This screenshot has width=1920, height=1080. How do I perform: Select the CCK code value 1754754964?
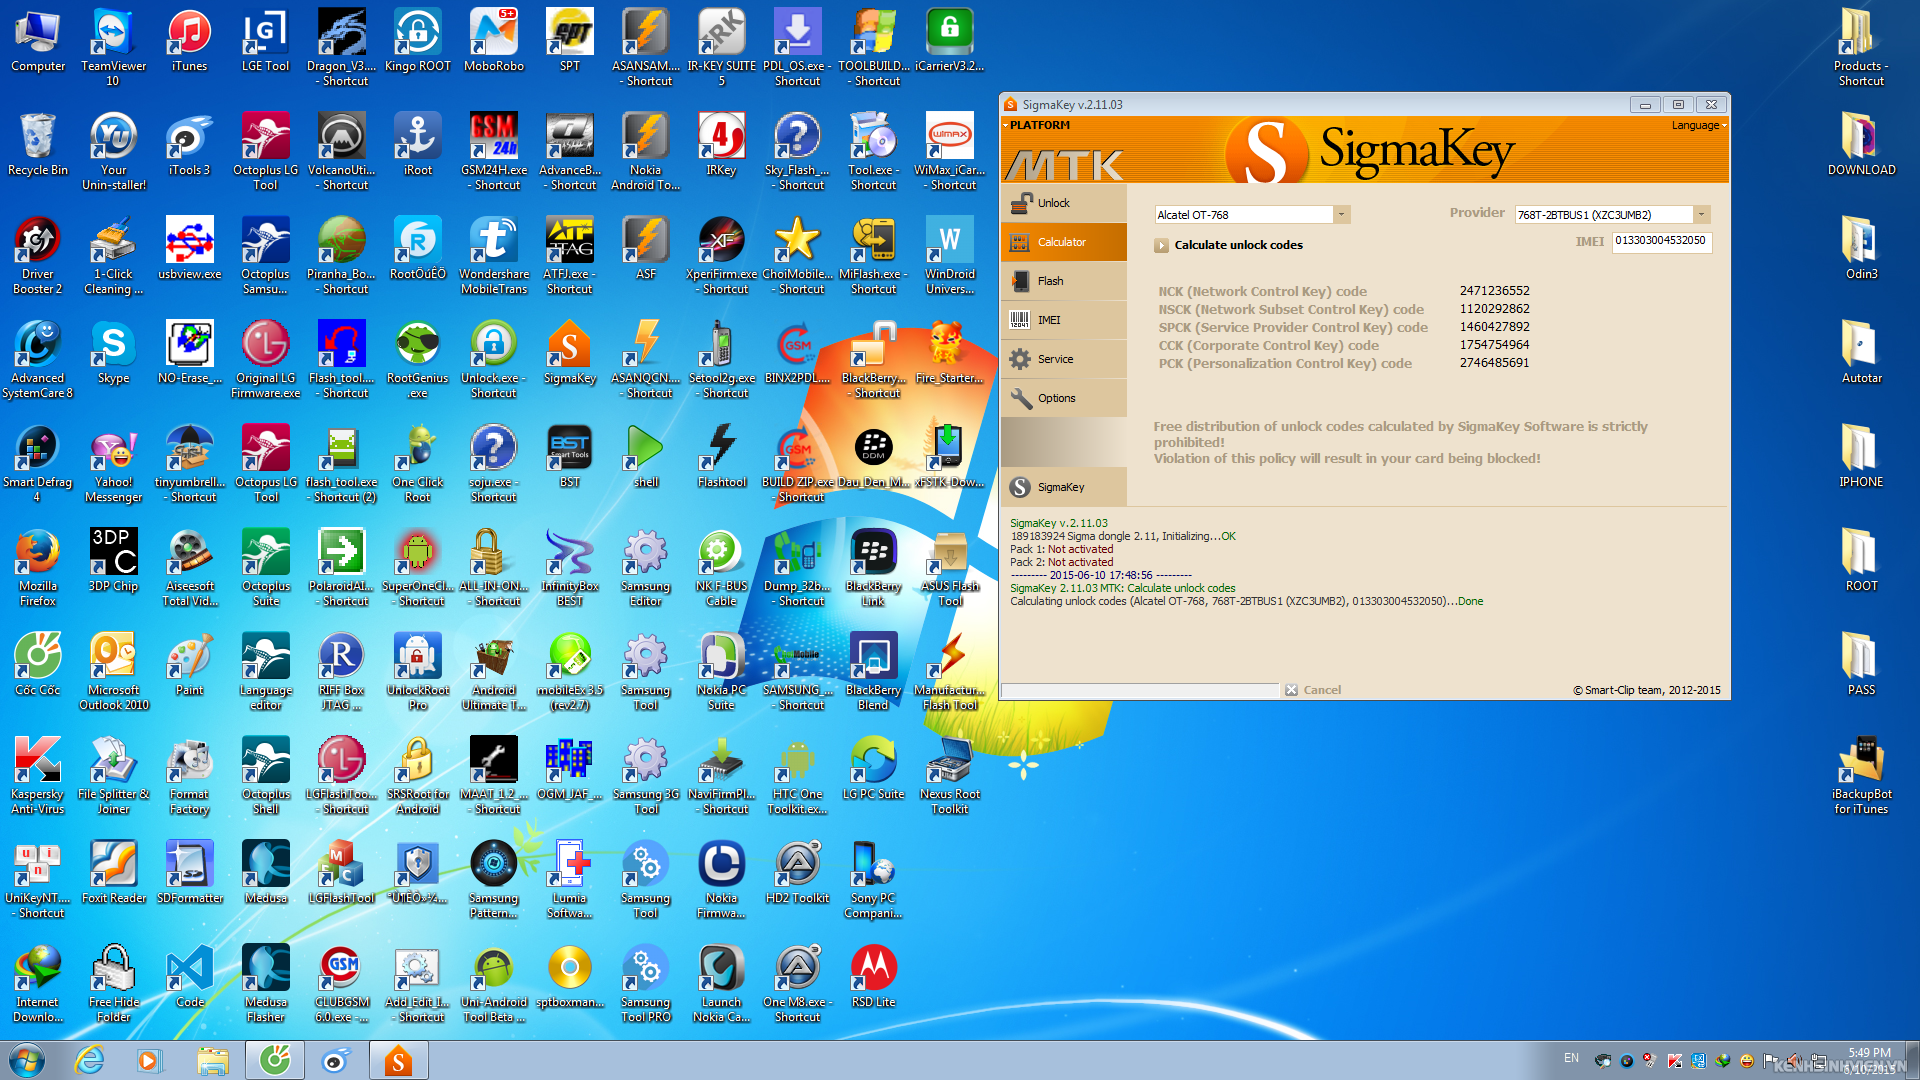pyautogui.click(x=1494, y=345)
